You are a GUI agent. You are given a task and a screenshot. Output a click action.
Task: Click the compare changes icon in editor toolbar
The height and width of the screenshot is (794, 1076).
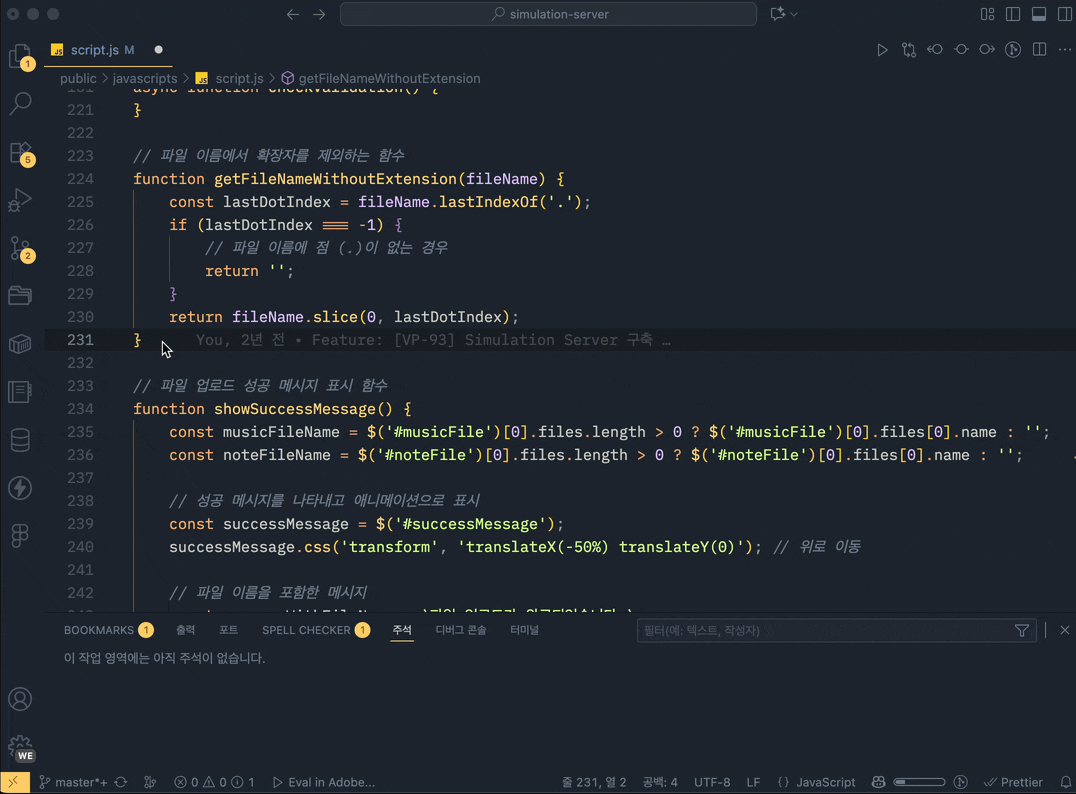tap(909, 49)
